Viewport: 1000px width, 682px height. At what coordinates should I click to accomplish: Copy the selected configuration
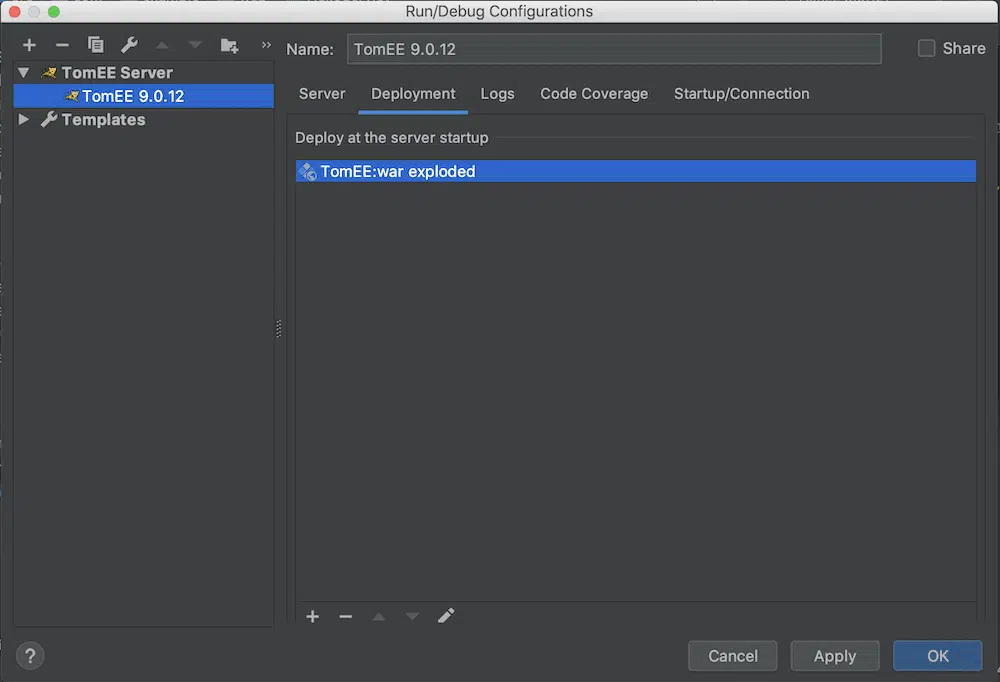pos(95,45)
